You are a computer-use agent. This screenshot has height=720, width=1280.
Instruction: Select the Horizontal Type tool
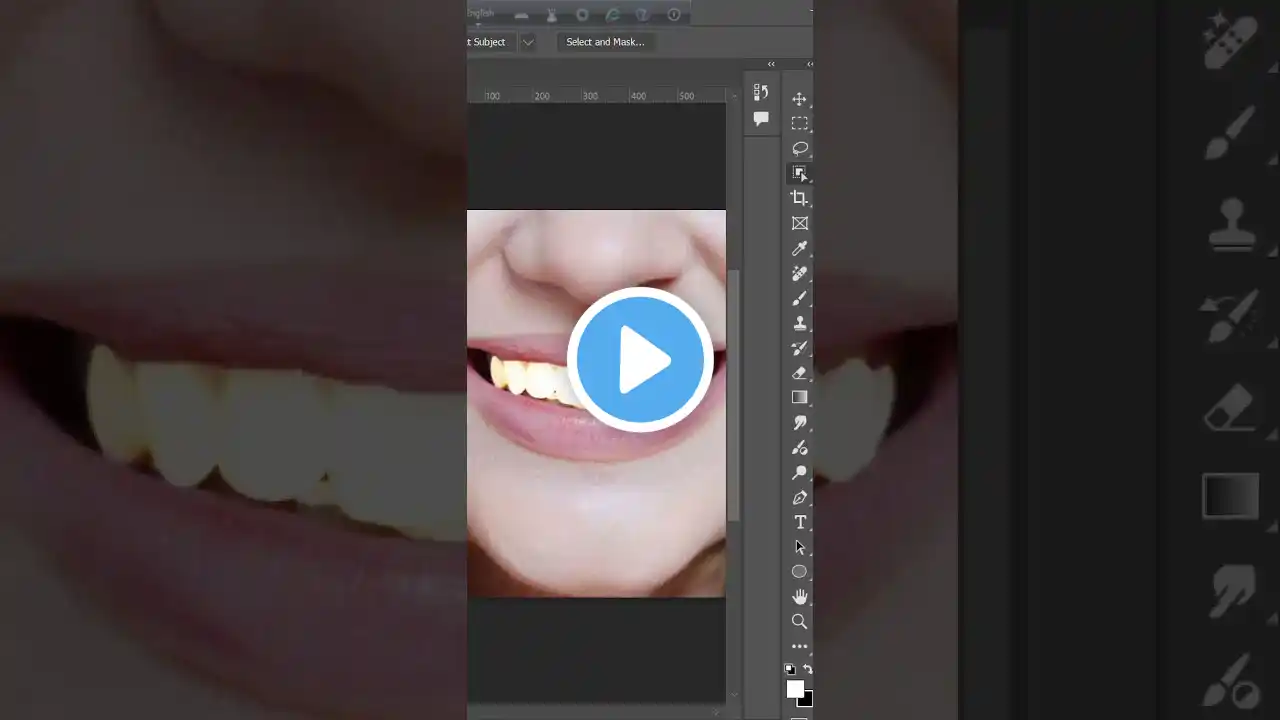click(x=799, y=522)
